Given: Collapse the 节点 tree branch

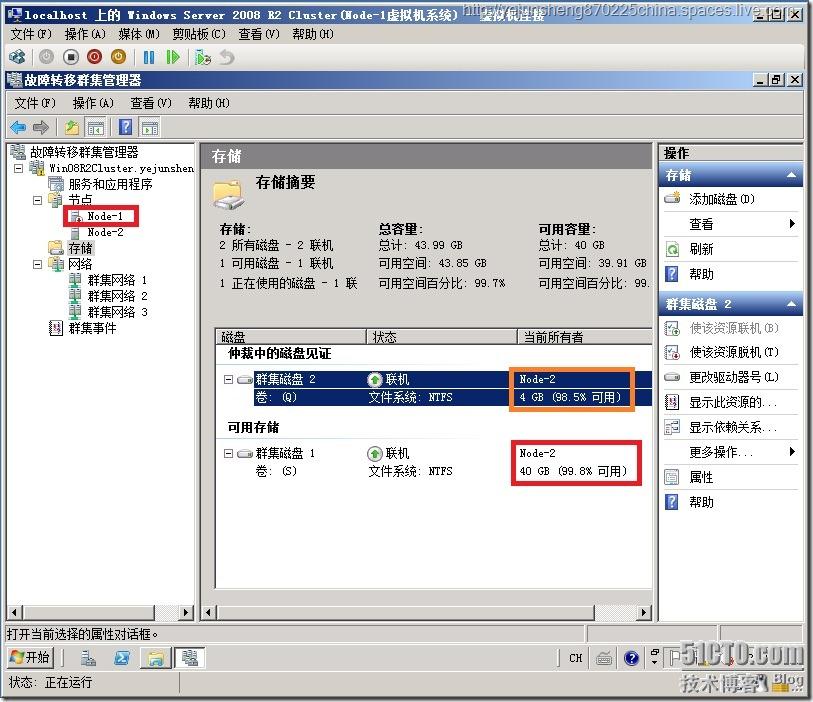Looking at the screenshot, I should (x=37, y=200).
